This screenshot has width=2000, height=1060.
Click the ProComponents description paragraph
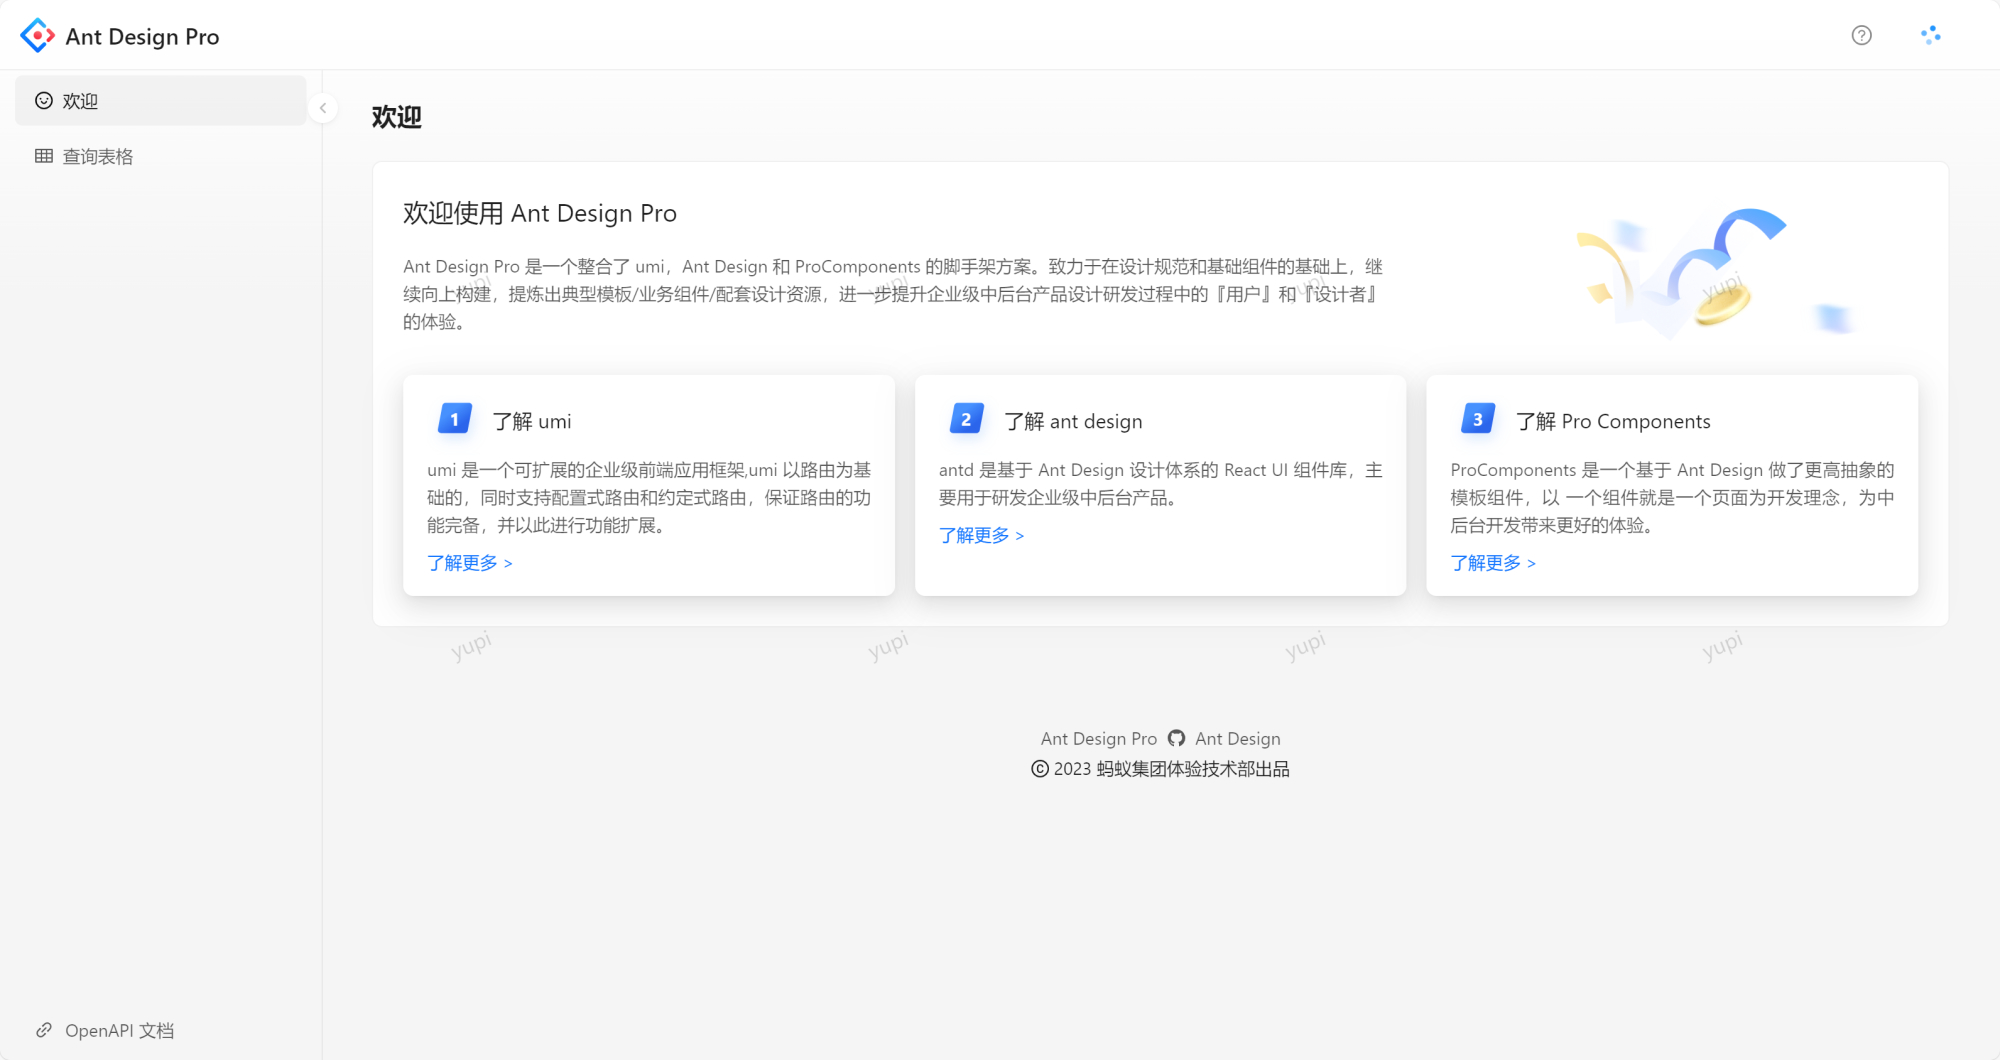coord(1672,497)
